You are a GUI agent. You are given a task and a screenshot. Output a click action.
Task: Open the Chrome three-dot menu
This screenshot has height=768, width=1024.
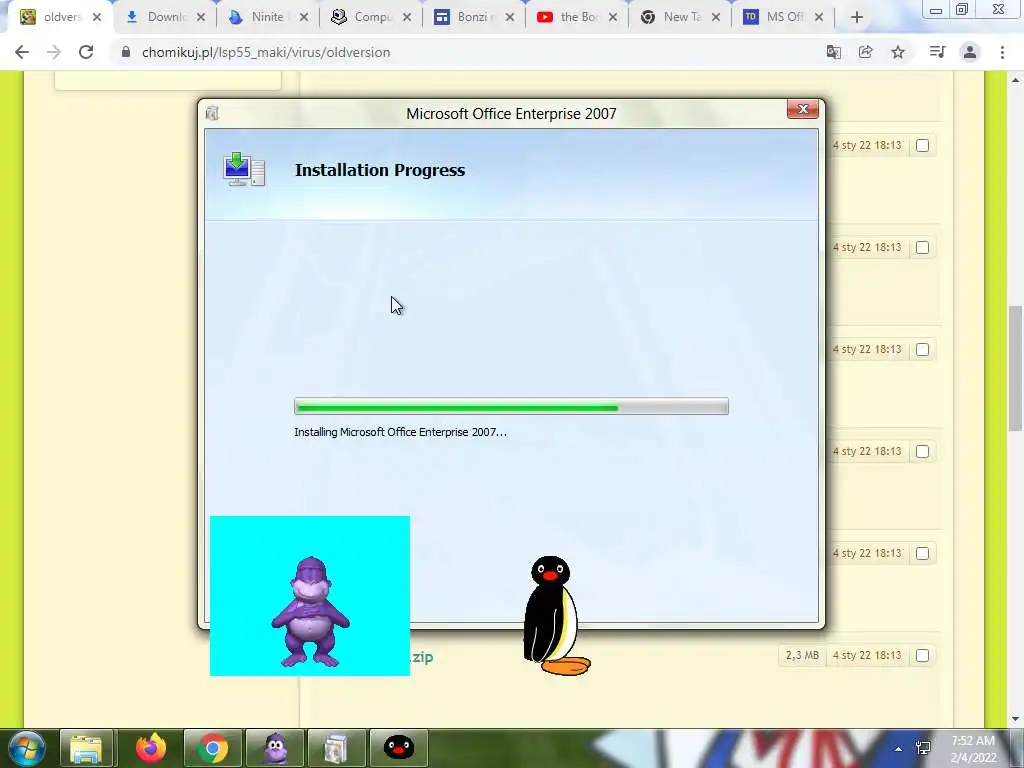point(1002,52)
